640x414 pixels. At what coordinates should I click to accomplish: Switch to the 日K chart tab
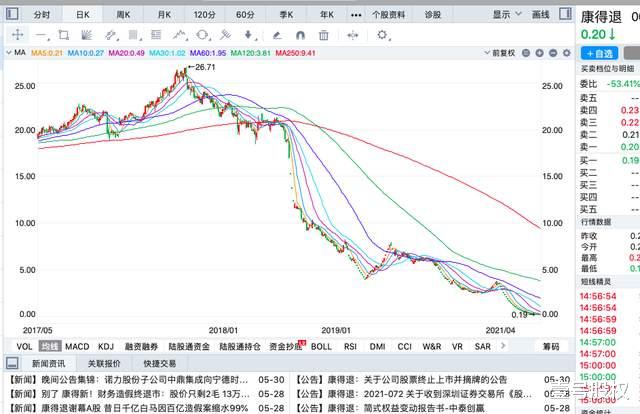(x=82, y=15)
